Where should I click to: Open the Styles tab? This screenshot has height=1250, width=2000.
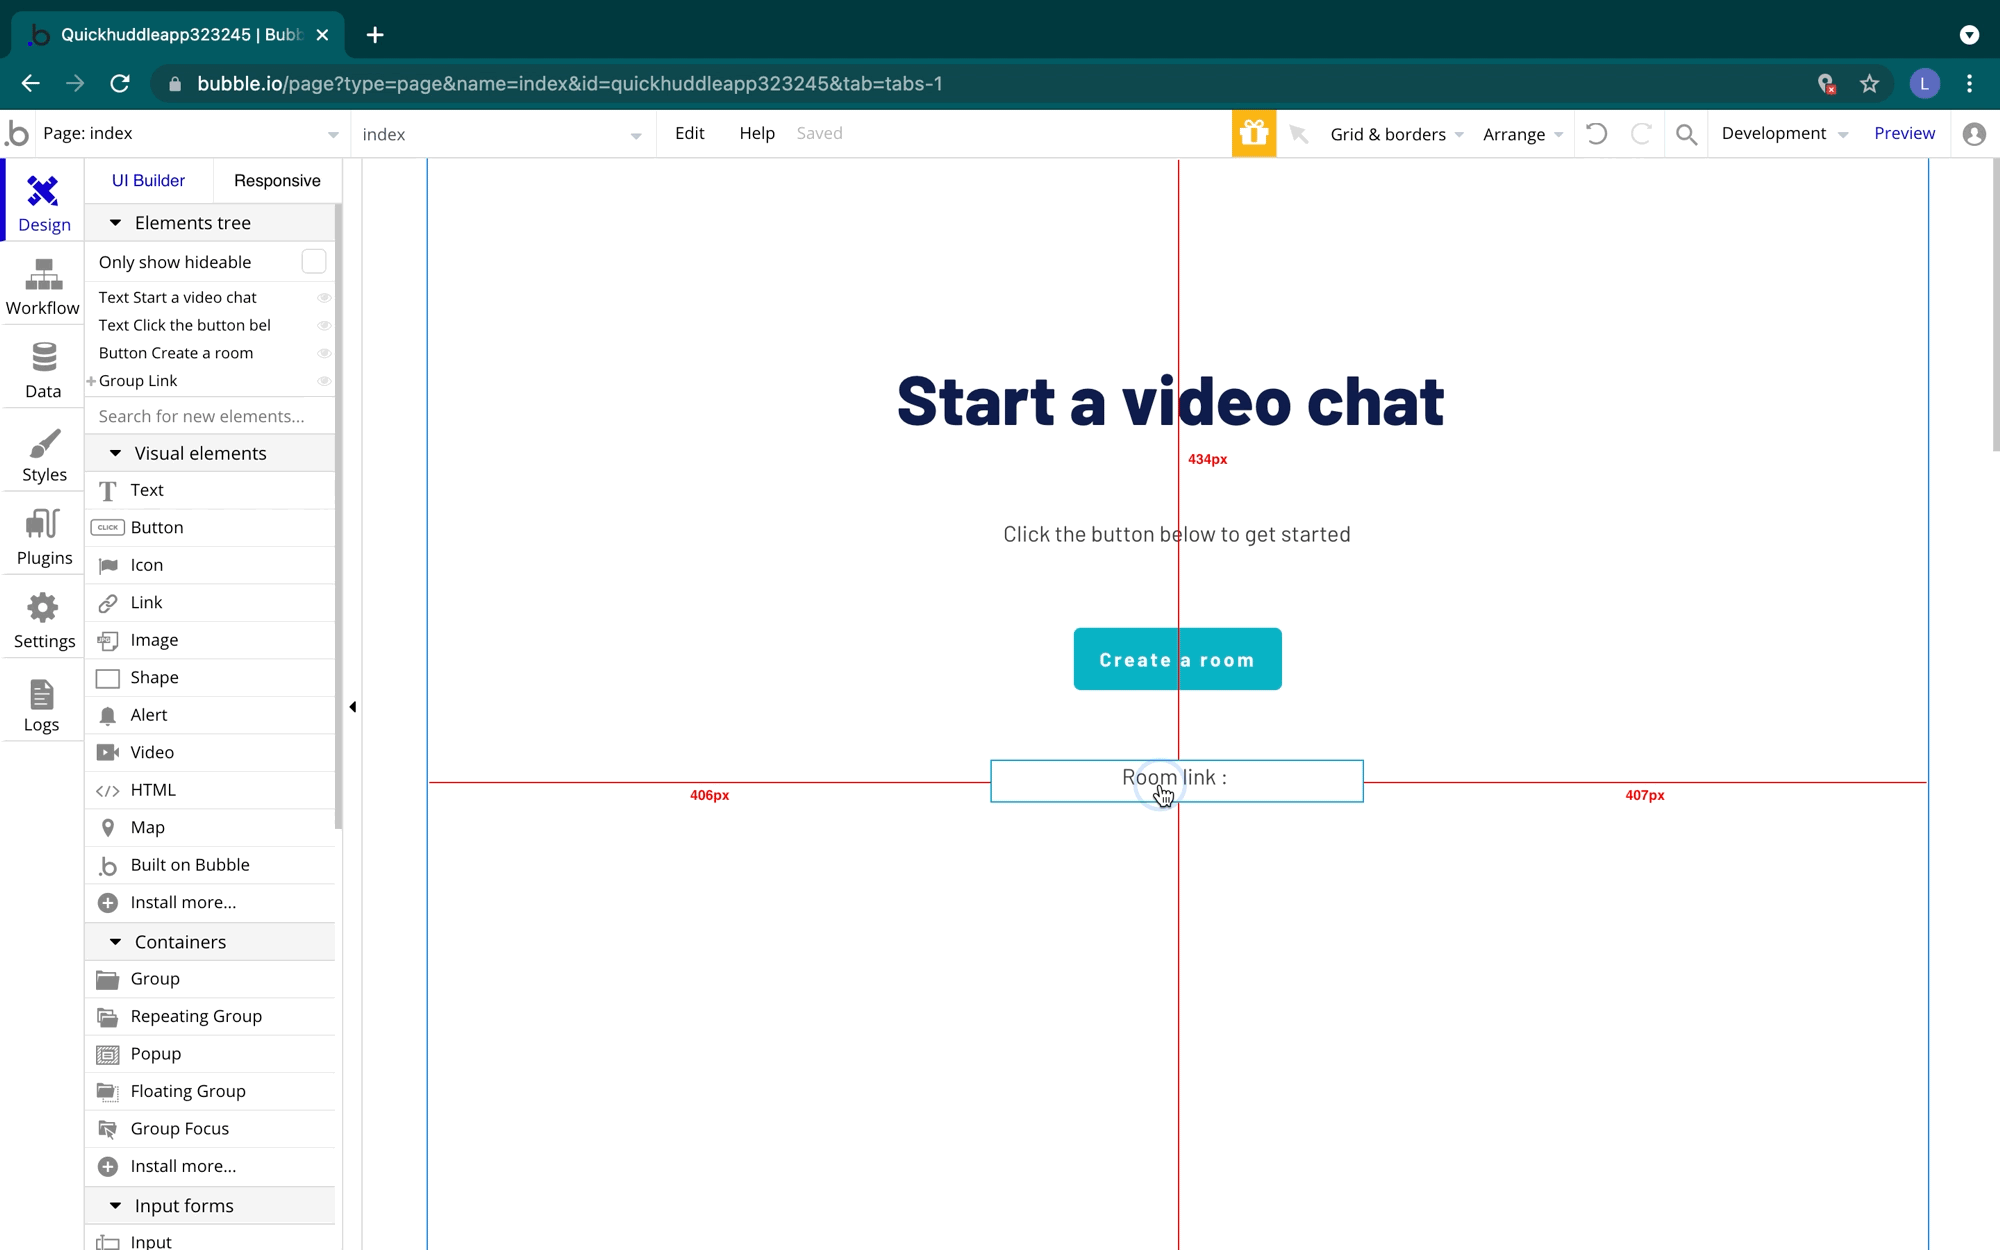[x=43, y=454]
